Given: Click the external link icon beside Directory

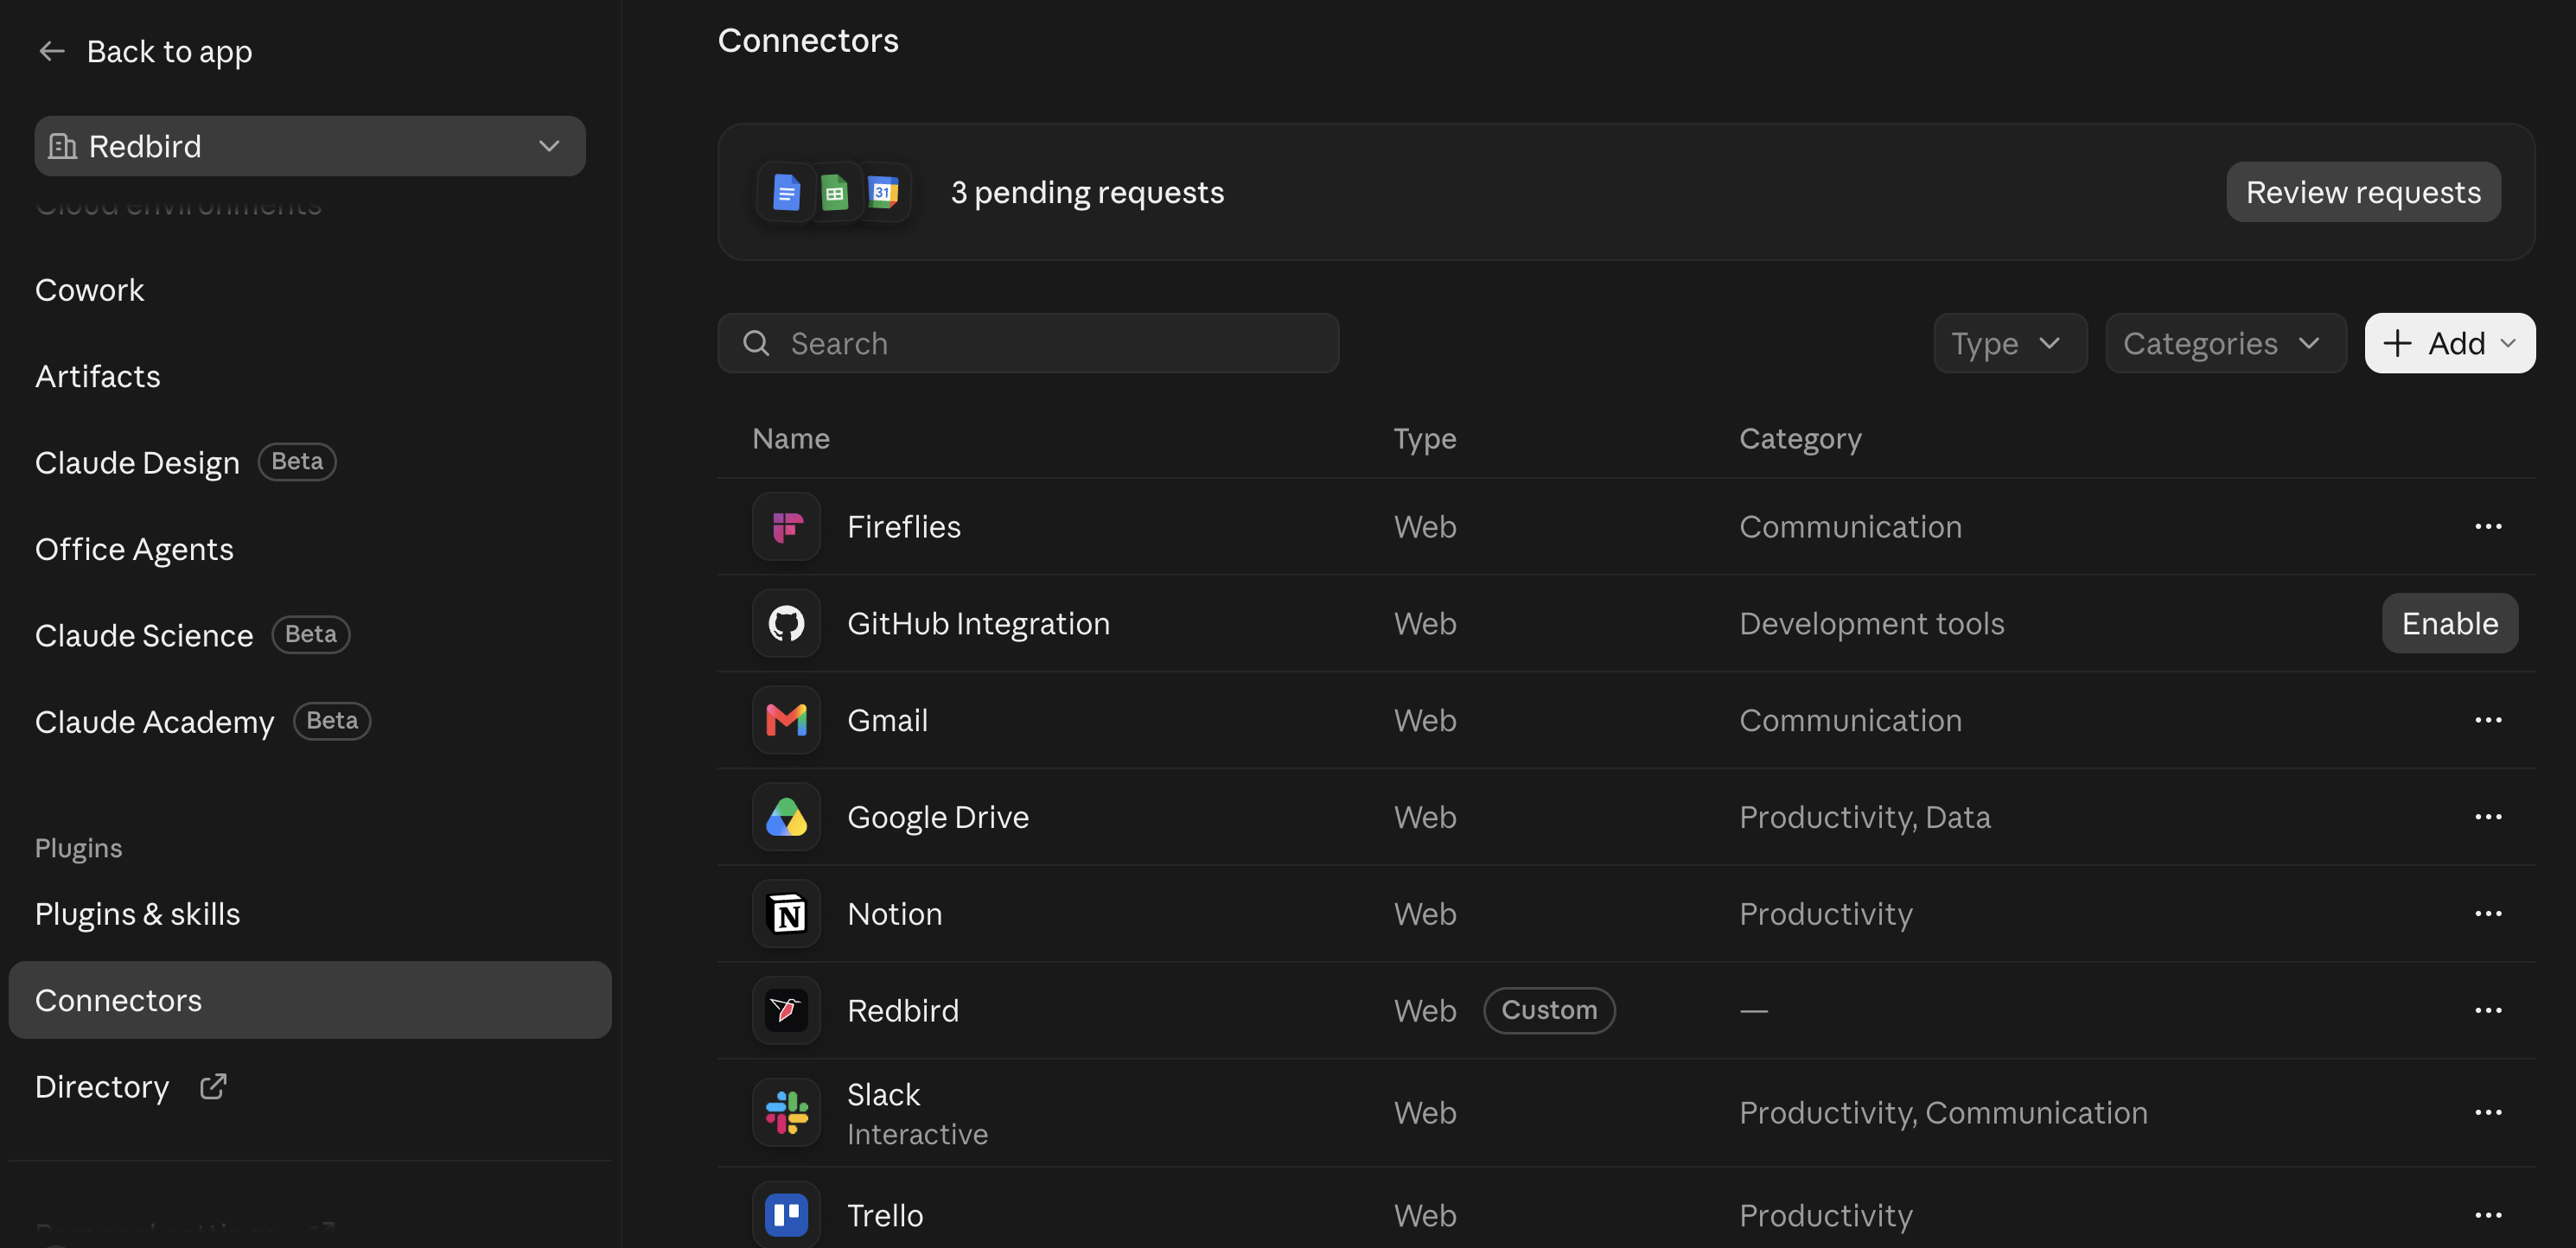Looking at the screenshot, I should pyautogui.click(x=213, y=1086).
